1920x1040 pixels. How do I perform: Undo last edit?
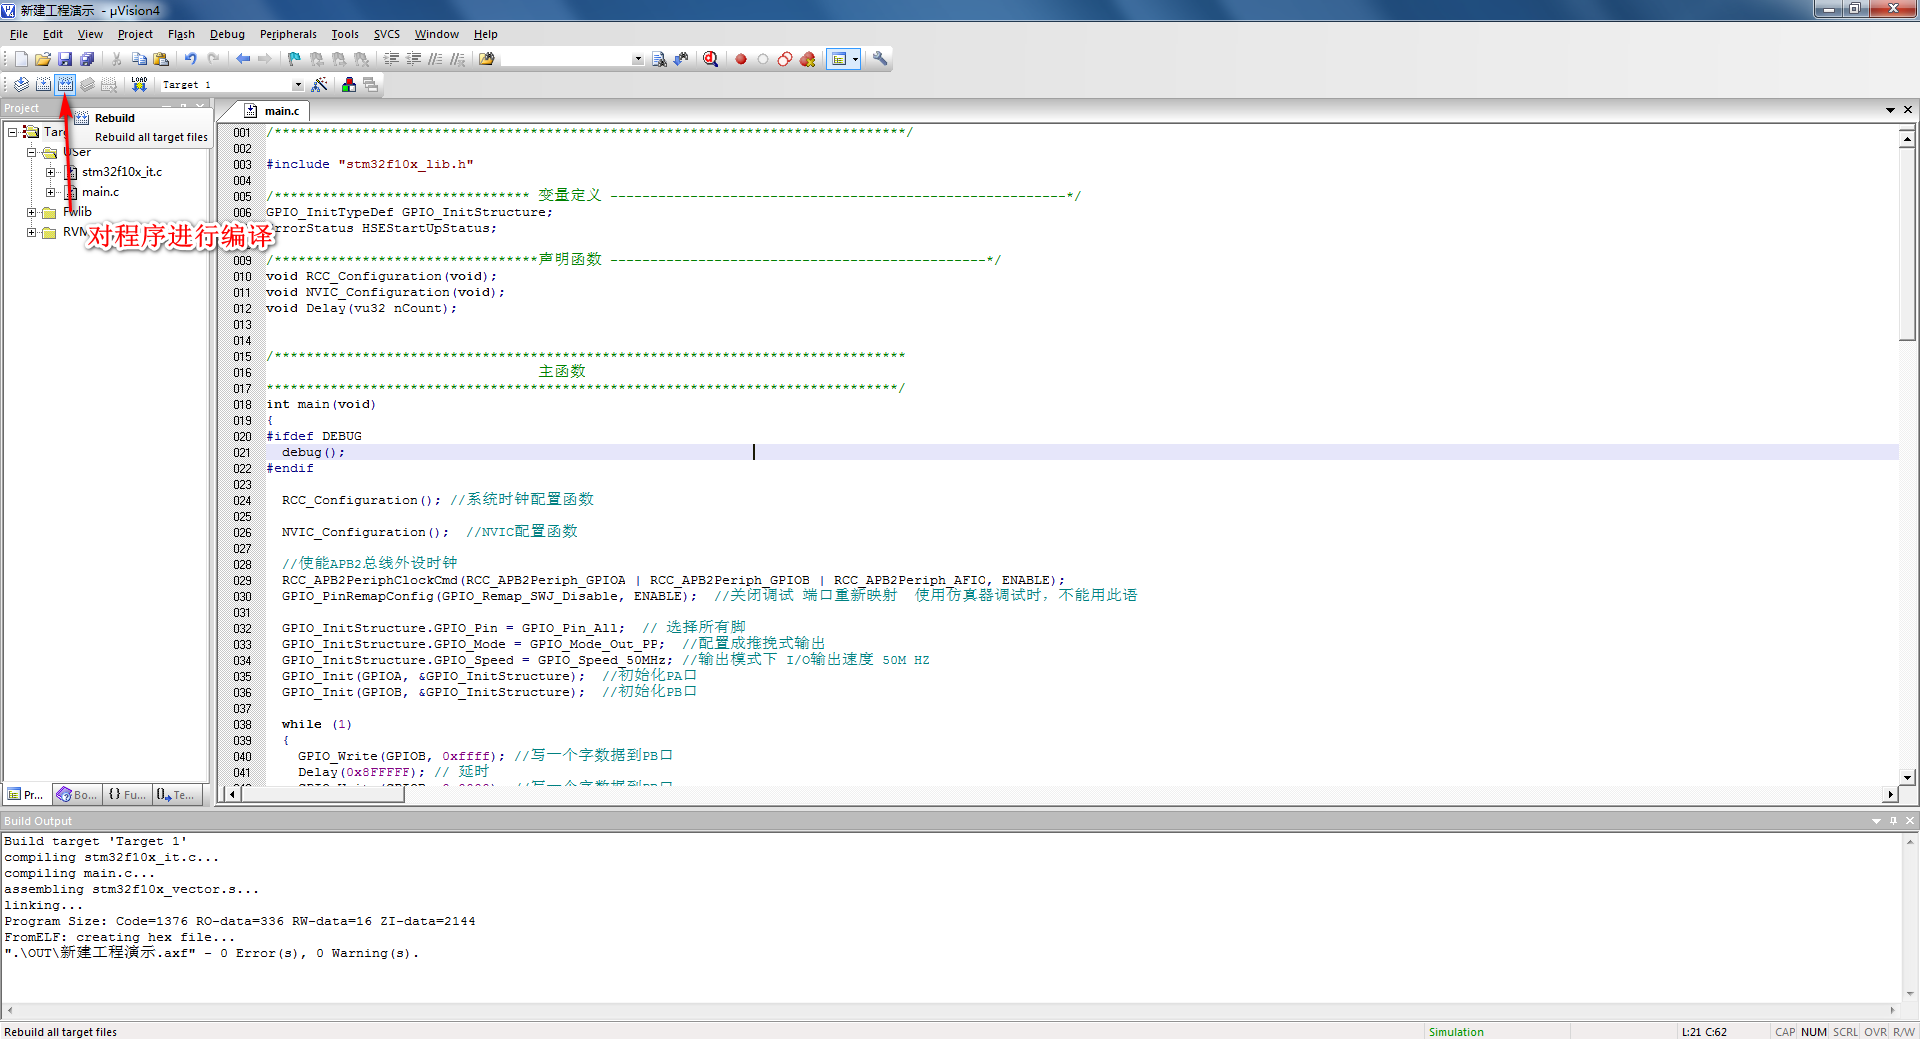point(190,59)
